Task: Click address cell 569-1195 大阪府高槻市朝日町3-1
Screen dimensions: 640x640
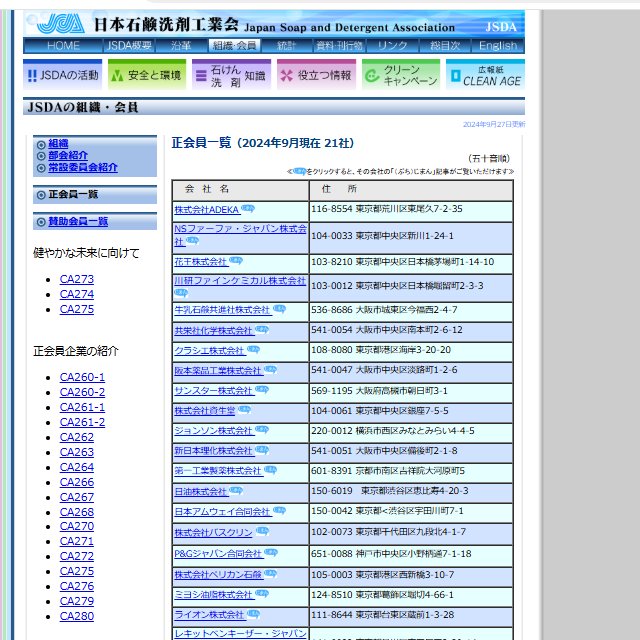Action: 411,391
